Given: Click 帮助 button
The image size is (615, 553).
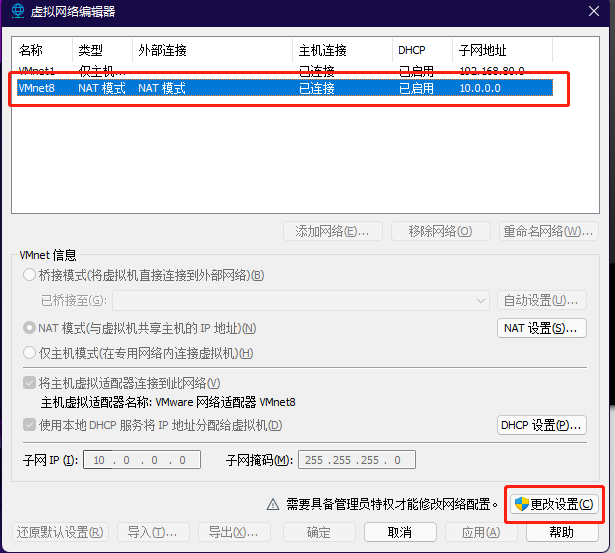Looking at the screenshot, I should pos(562,532).
